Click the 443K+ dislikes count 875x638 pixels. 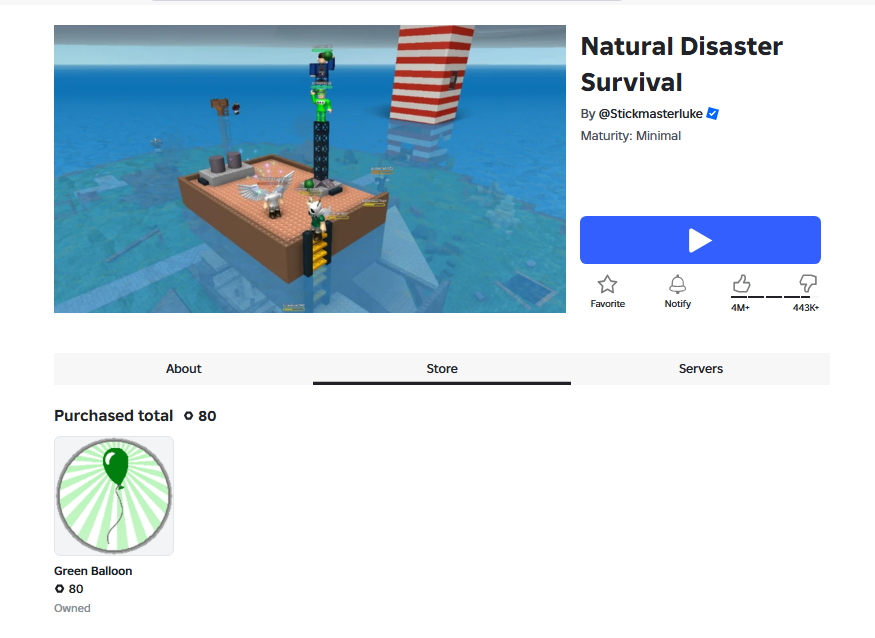coord(806,308)
